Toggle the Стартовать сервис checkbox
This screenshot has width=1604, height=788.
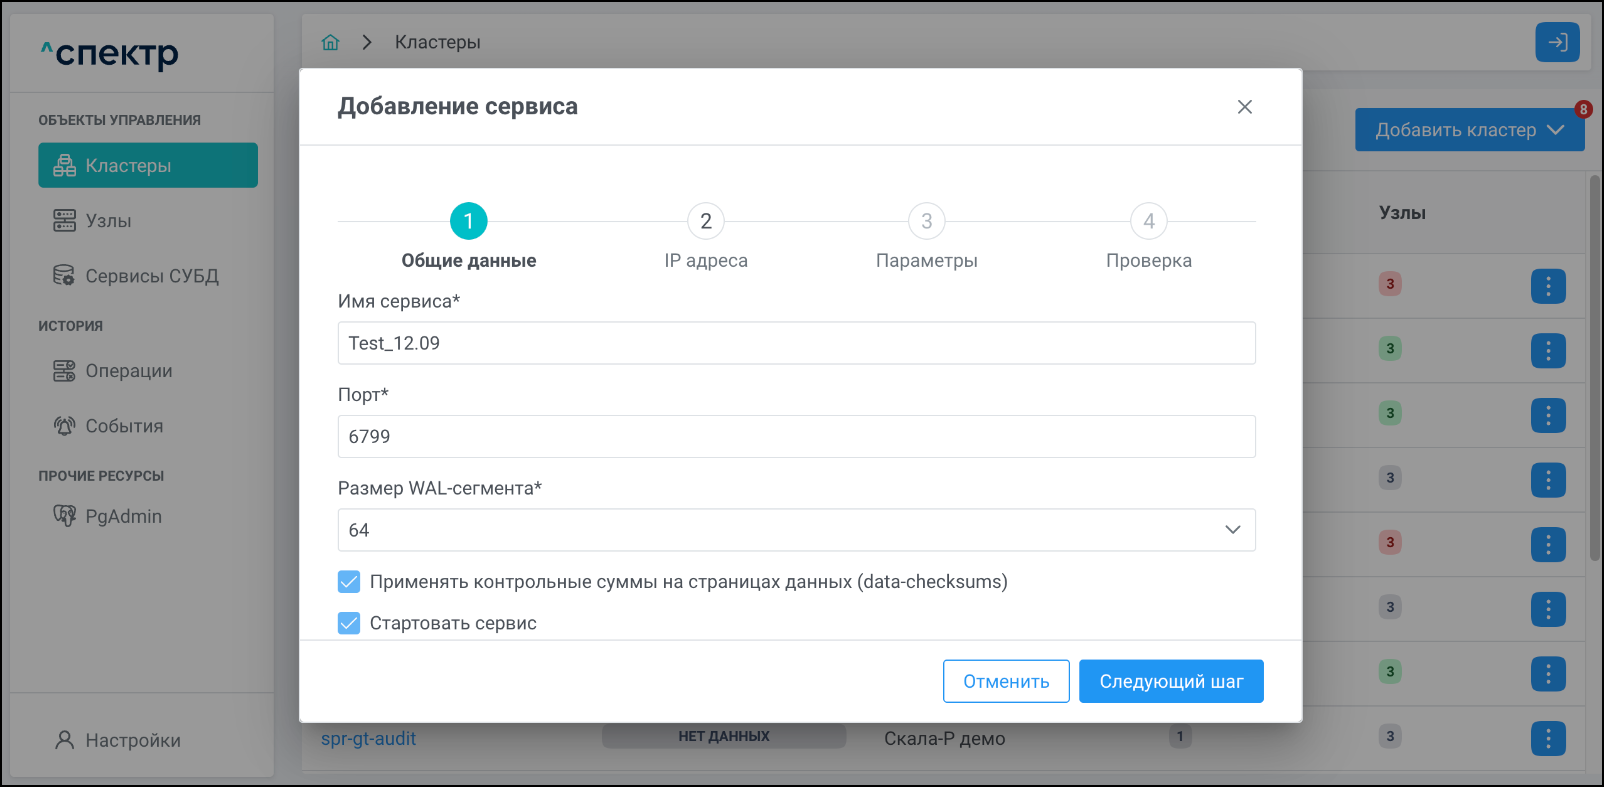349,624
